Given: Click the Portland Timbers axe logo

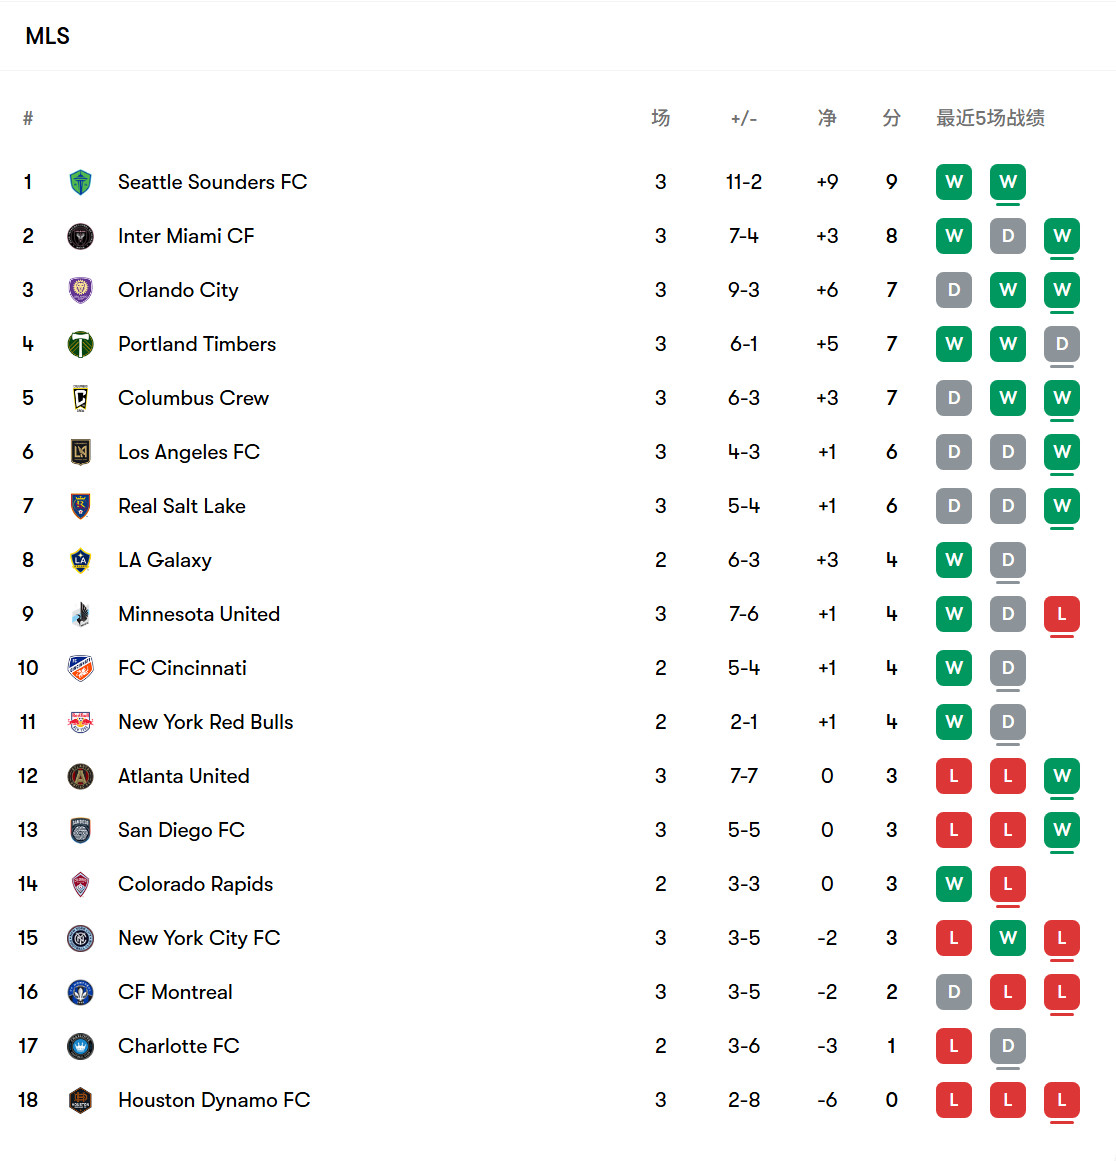Looking at the screenshot, I should pos(80,344).
